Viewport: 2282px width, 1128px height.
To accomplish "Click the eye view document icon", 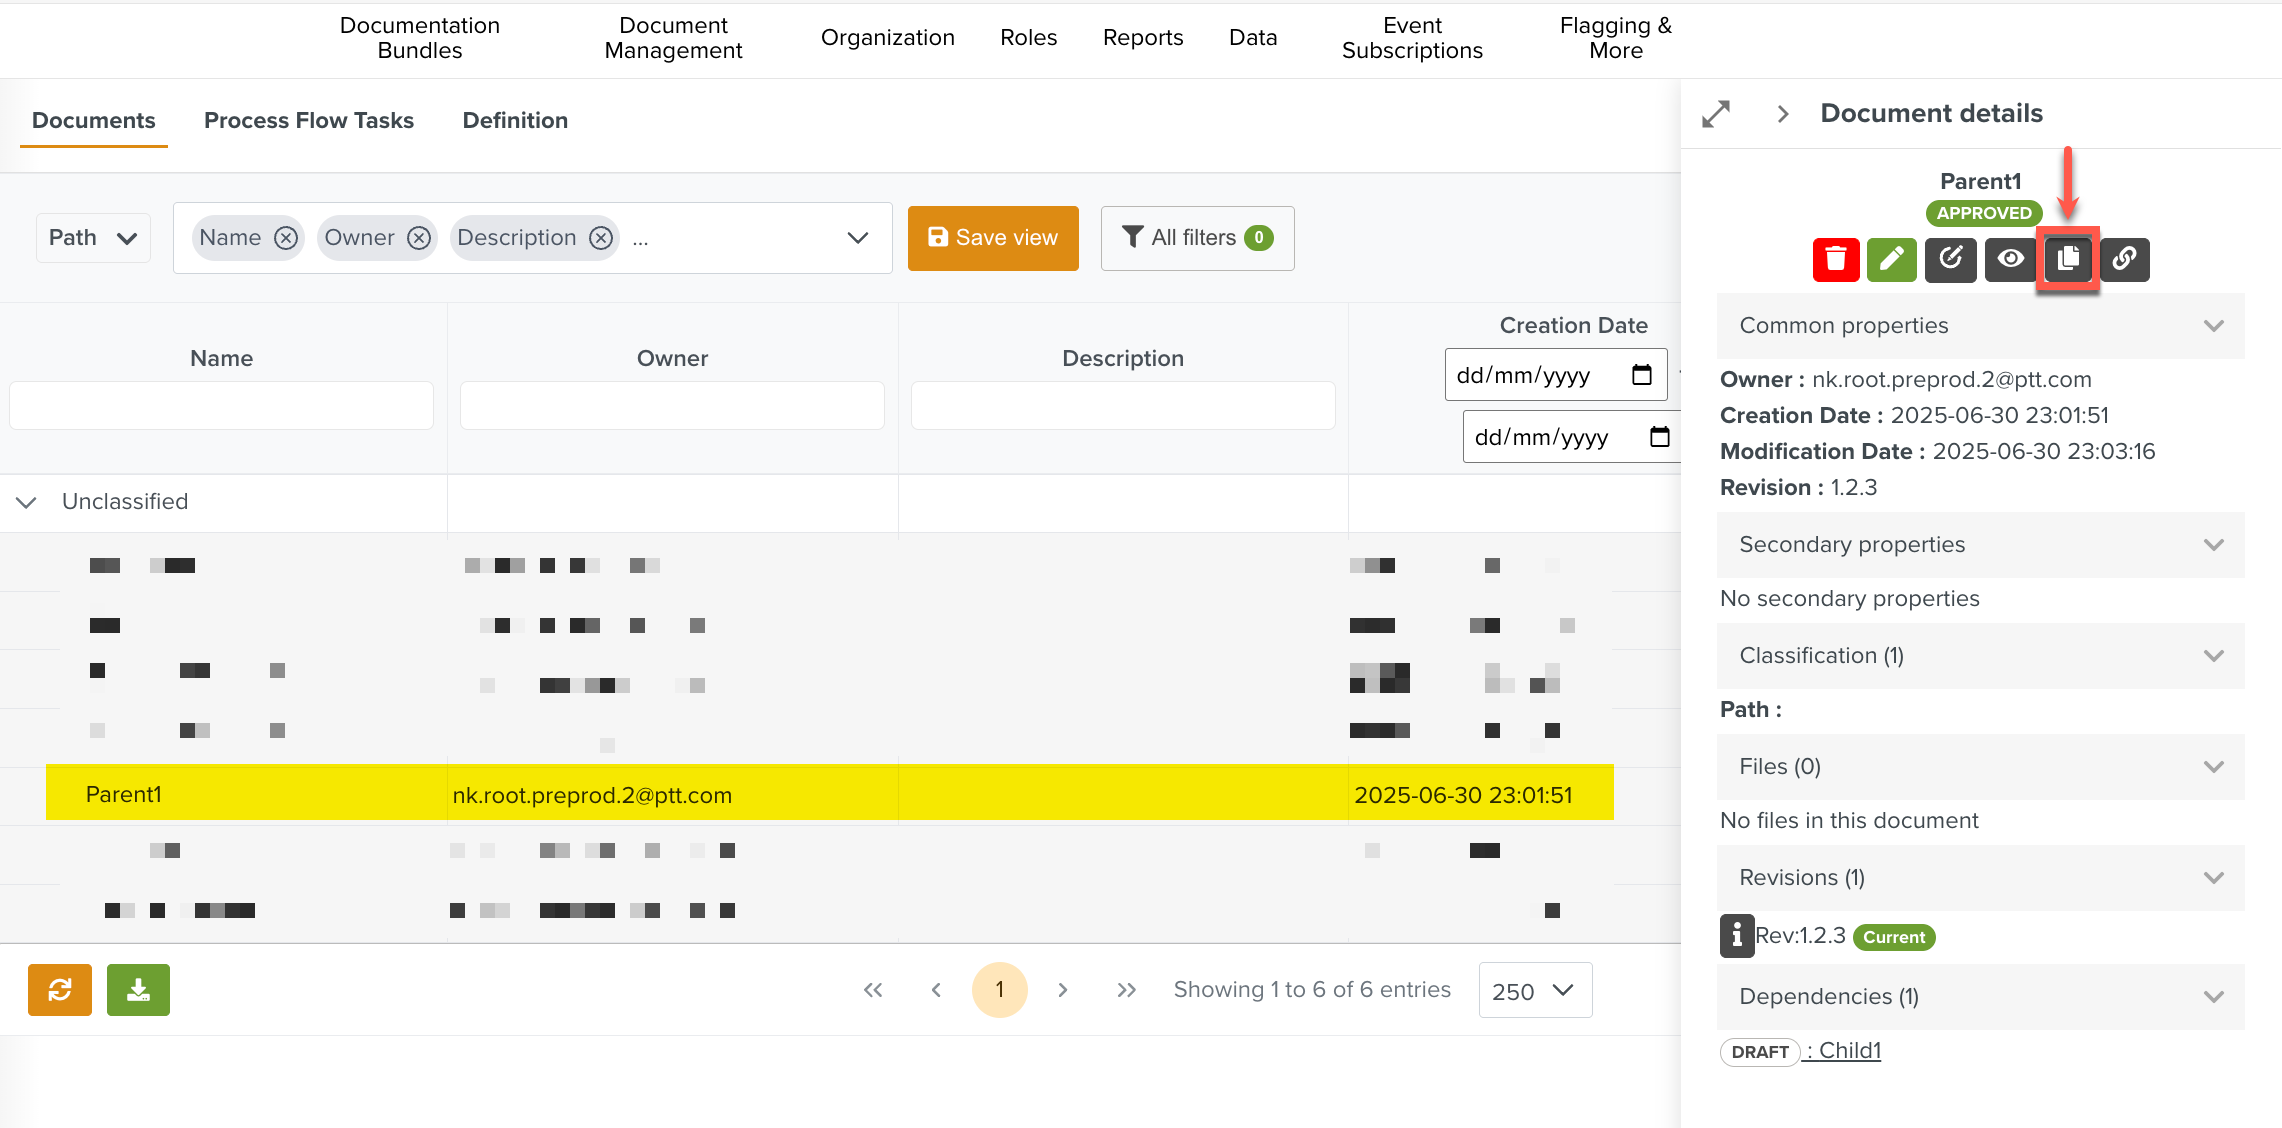I will [x=2011, y=260].
